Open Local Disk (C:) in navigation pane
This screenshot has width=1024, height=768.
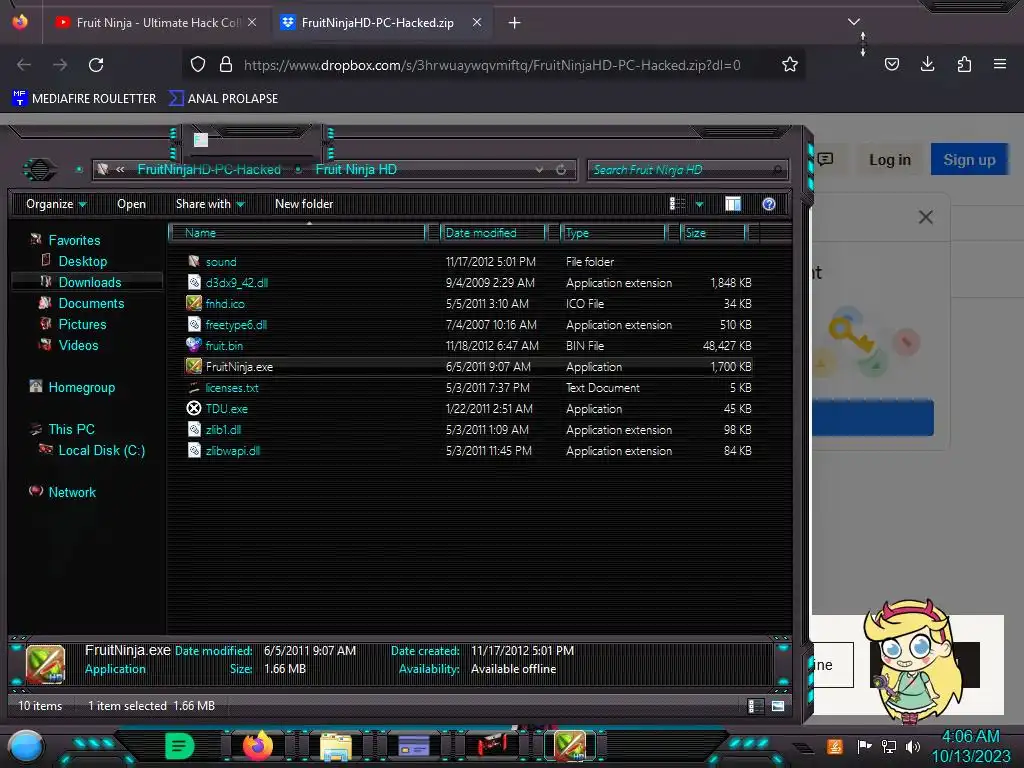102,450
